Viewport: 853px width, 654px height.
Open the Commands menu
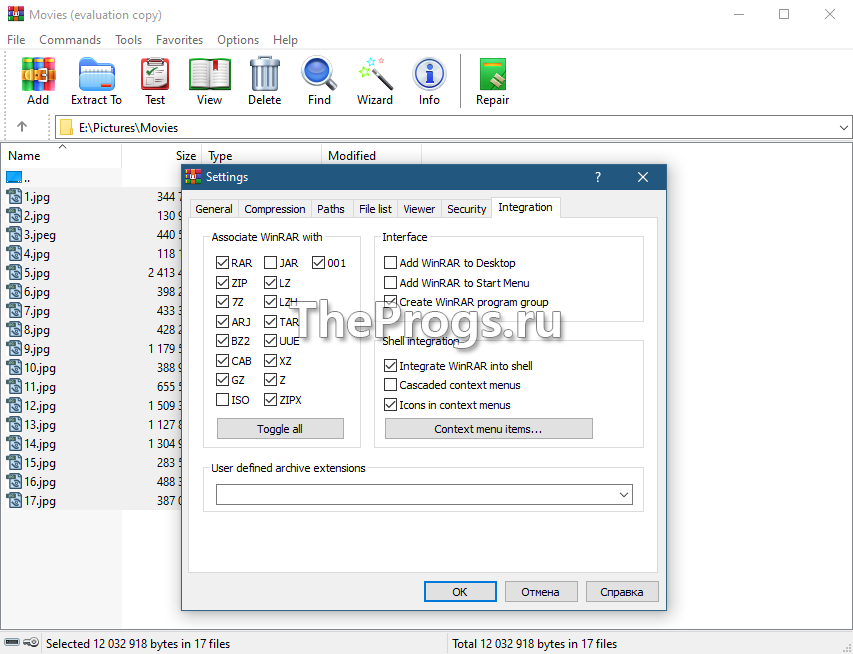pyautogui.click(x=70, y=40)
